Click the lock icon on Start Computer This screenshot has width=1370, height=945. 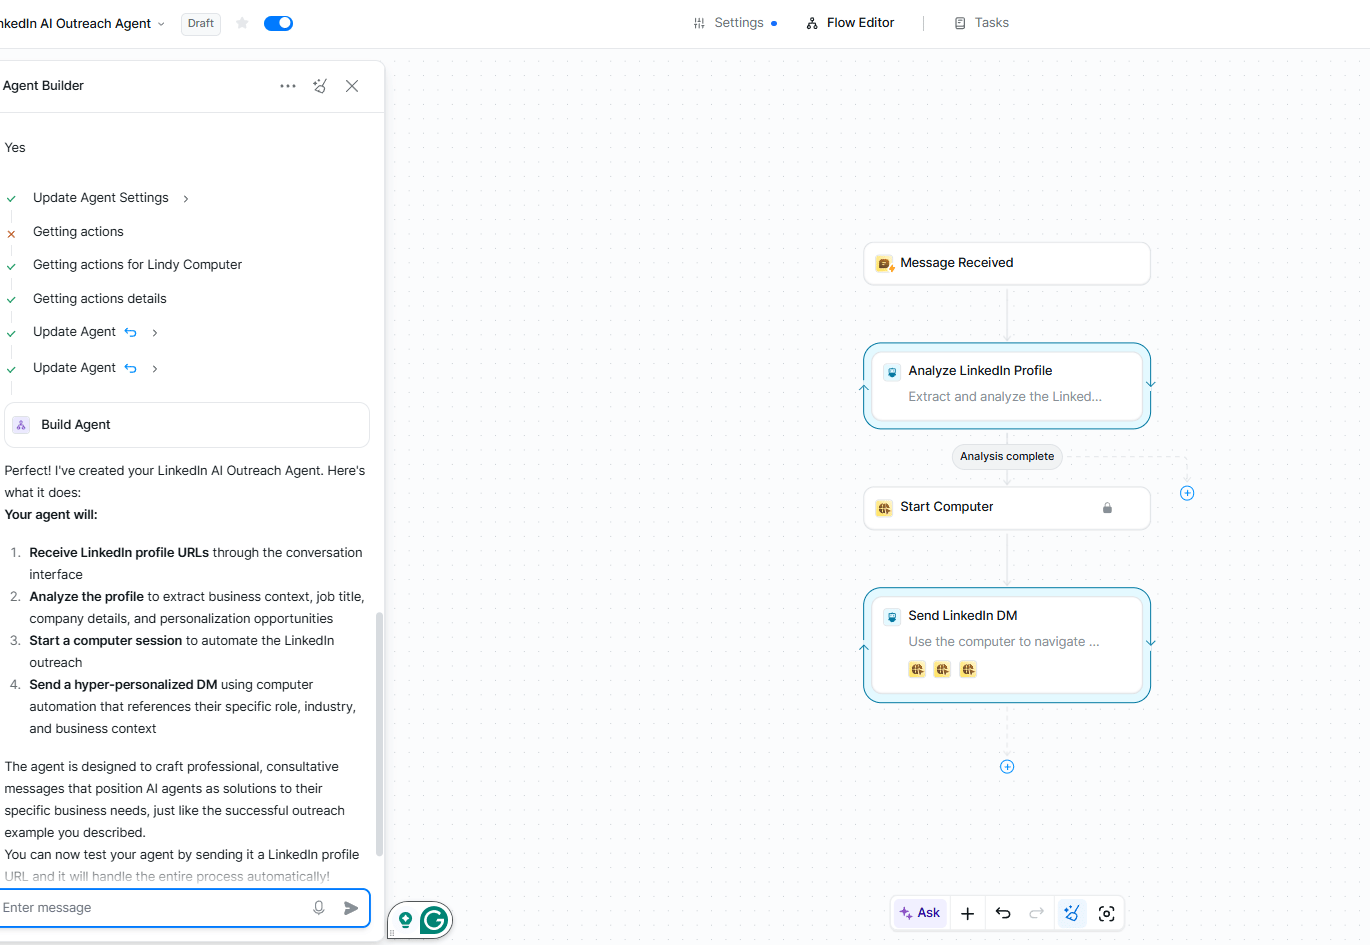[1107, 508]
